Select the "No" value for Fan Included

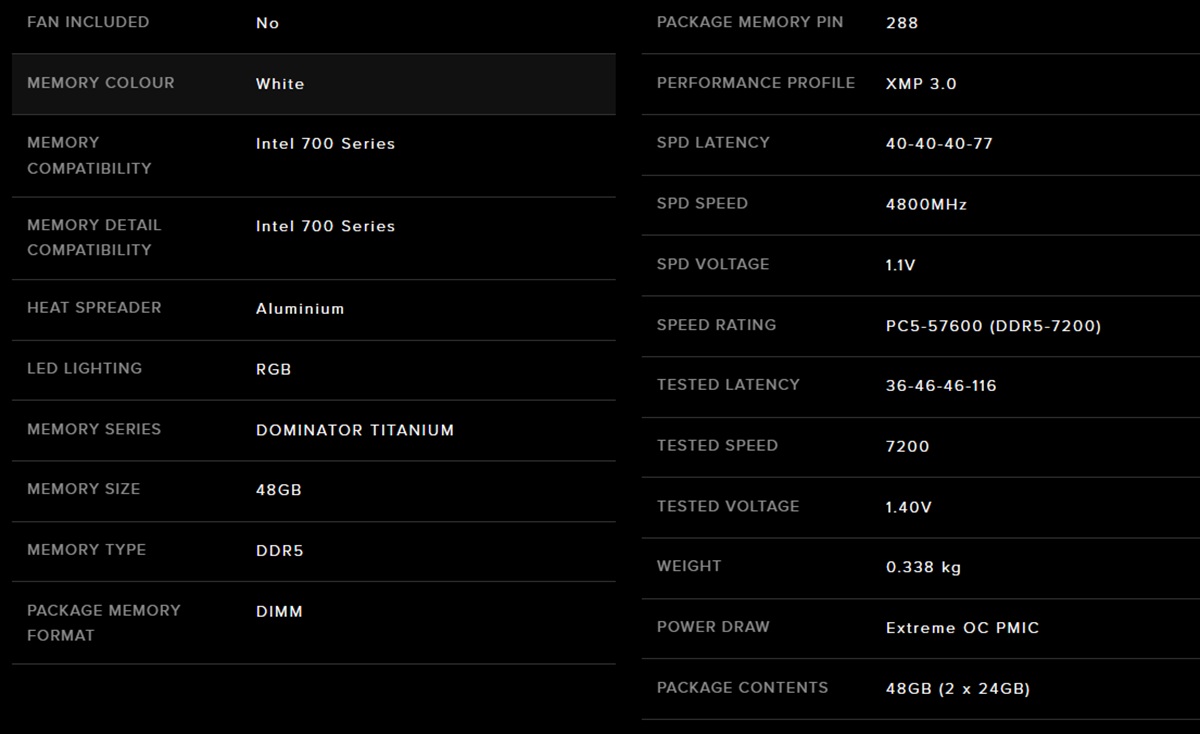coord(267,23)
